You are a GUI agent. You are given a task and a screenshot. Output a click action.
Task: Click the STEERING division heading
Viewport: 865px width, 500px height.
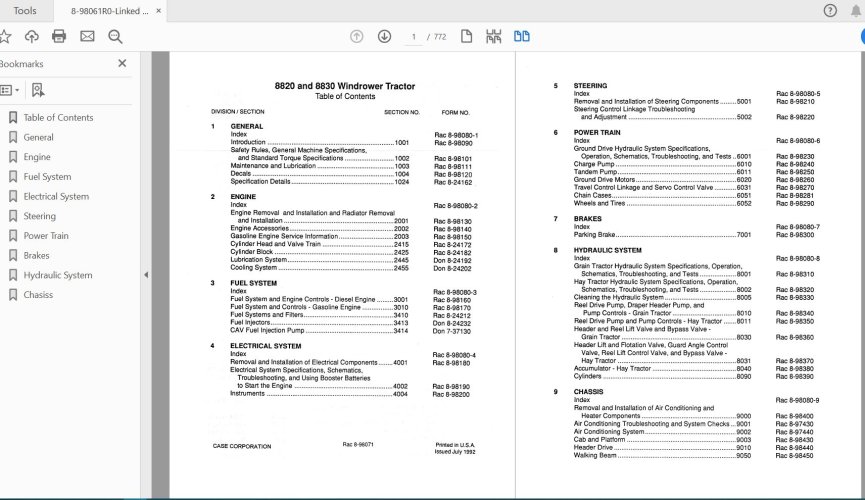coord(590,86)
